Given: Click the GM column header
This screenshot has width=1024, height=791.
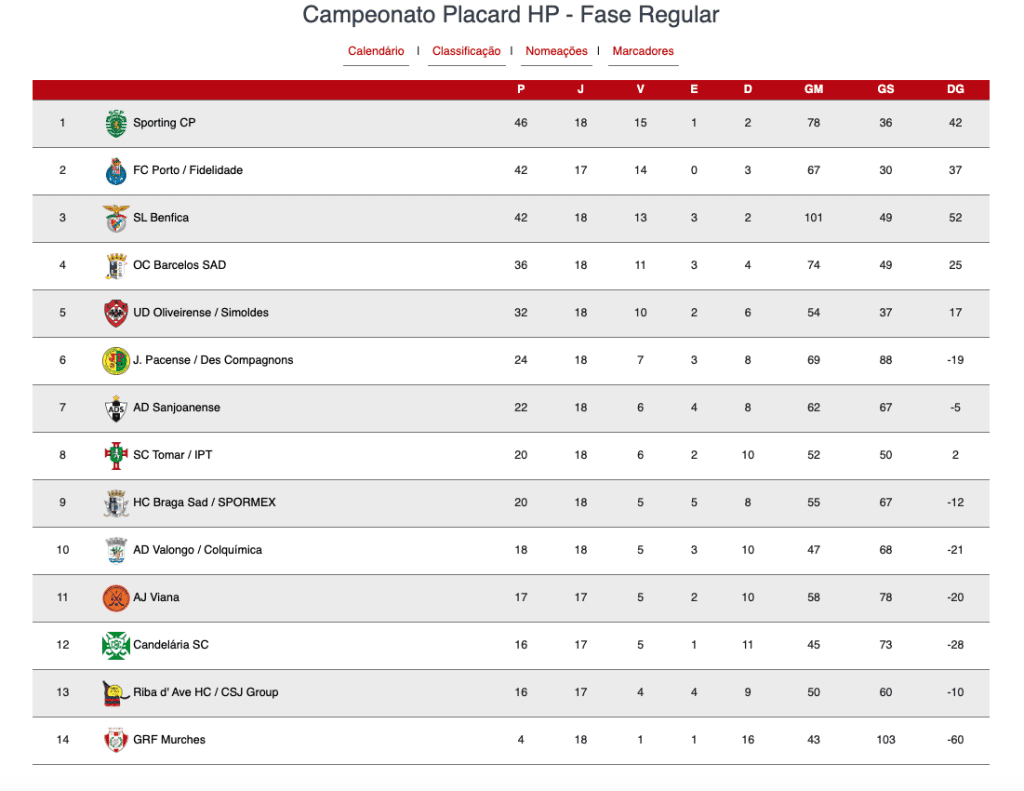Looking at the screenshot, I should (814, 89).
